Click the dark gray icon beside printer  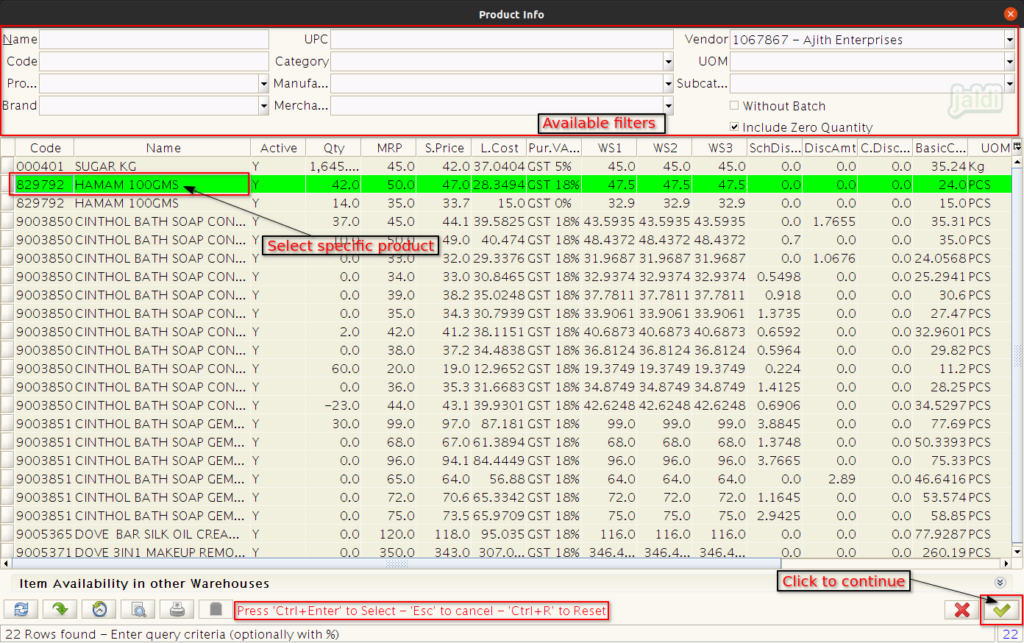pos(216,610)
